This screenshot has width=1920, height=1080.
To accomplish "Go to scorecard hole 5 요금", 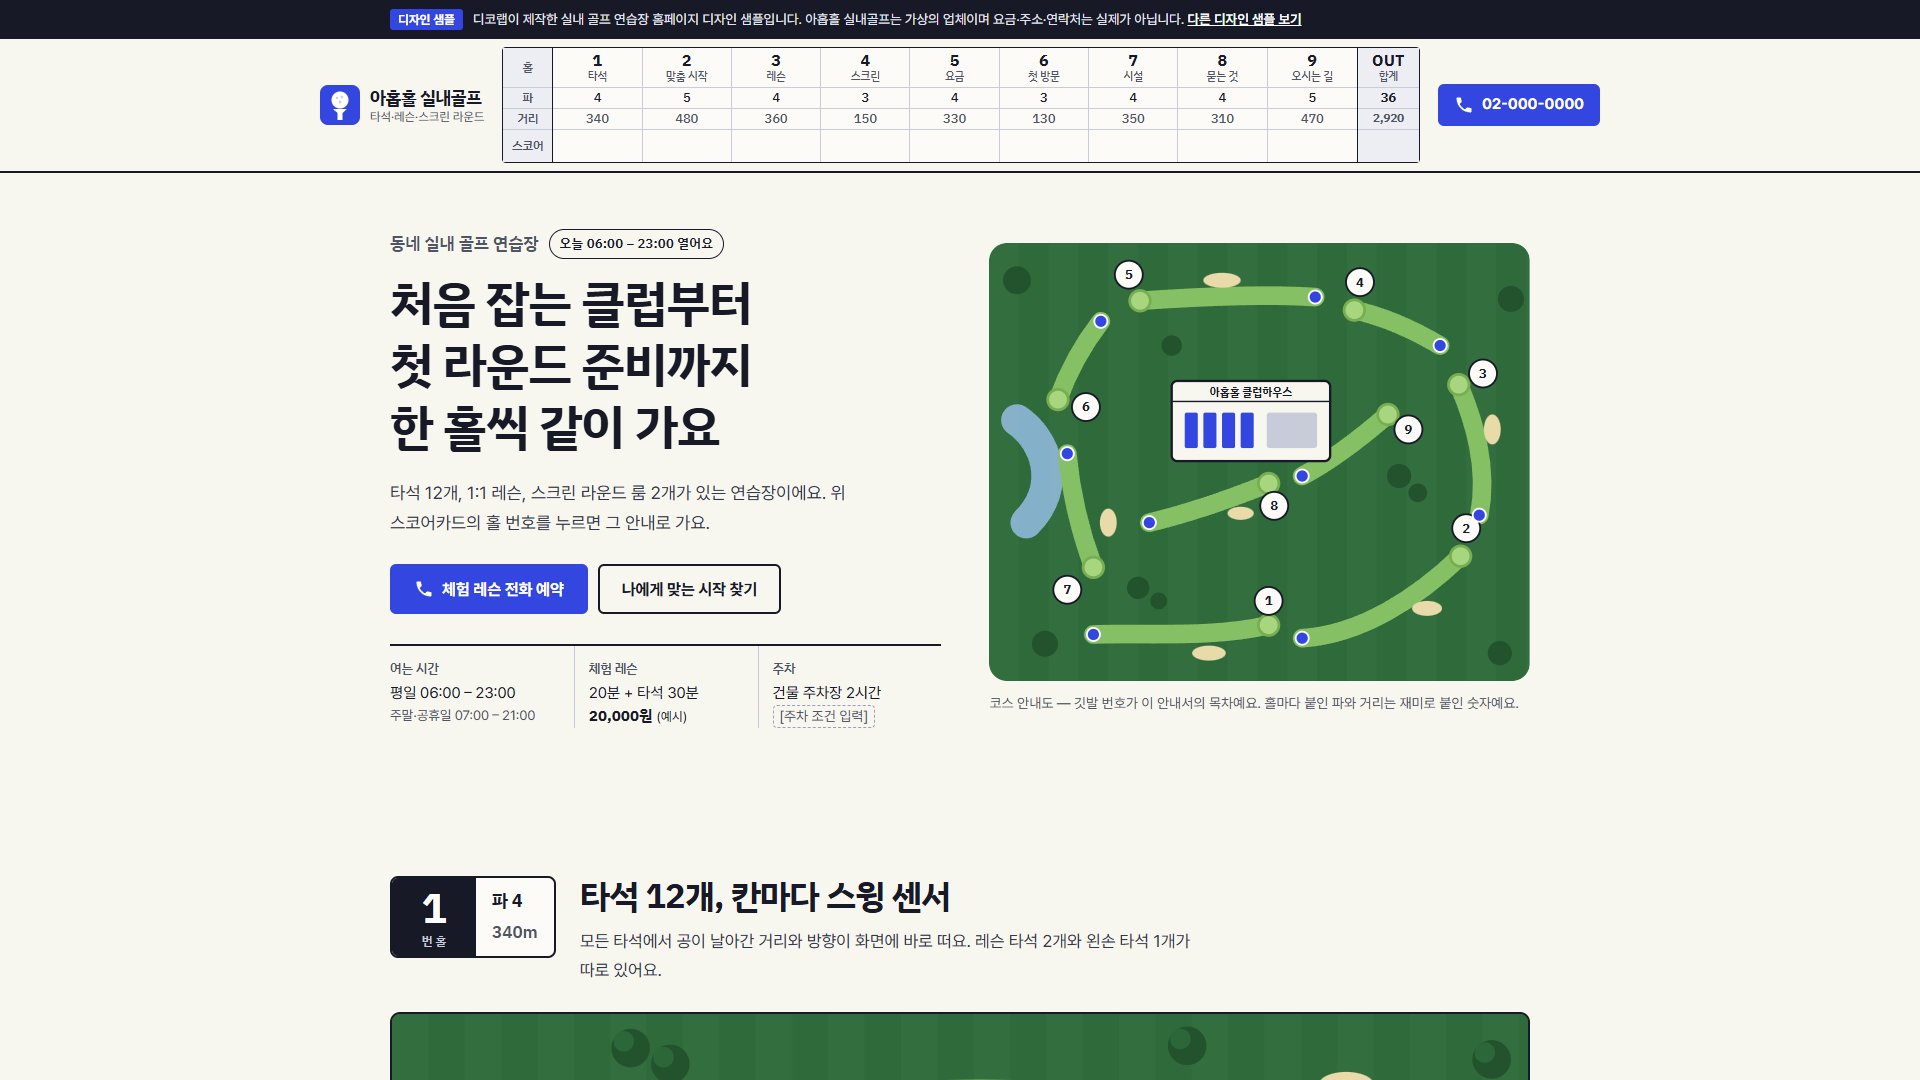I will [954, 67].
